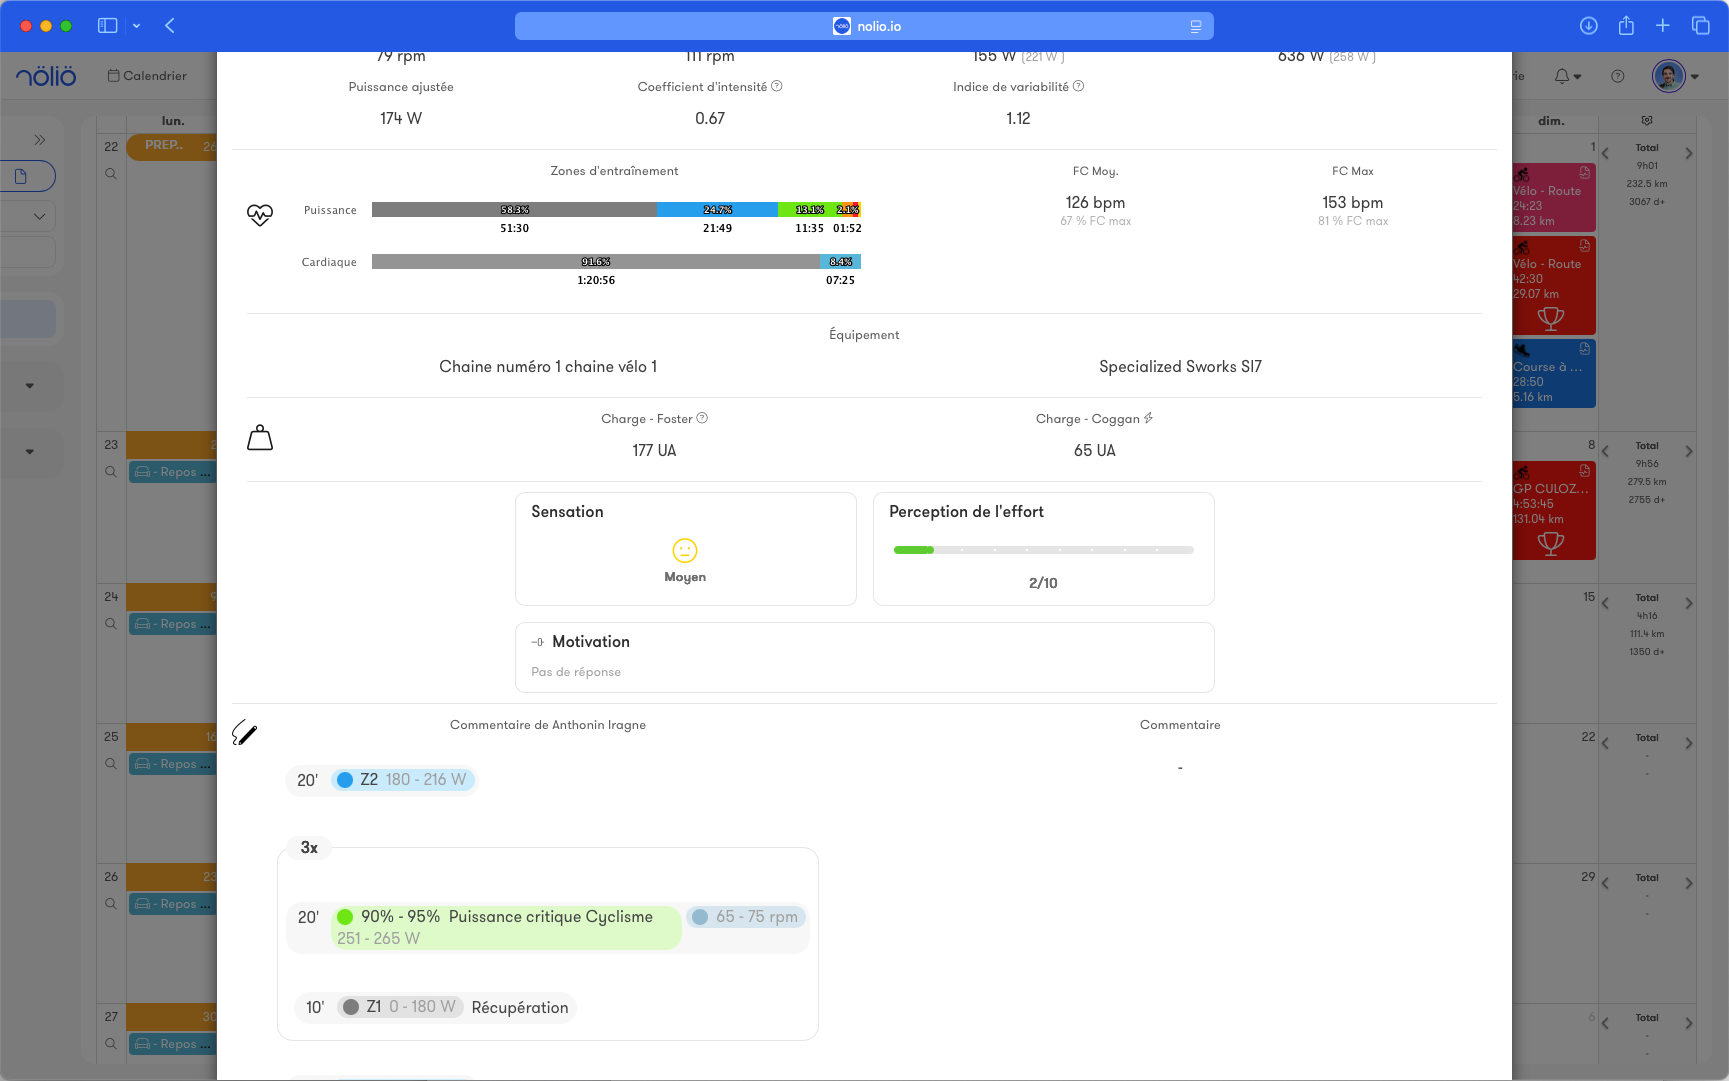Click the nolio logo to go home

pos(46,76)
